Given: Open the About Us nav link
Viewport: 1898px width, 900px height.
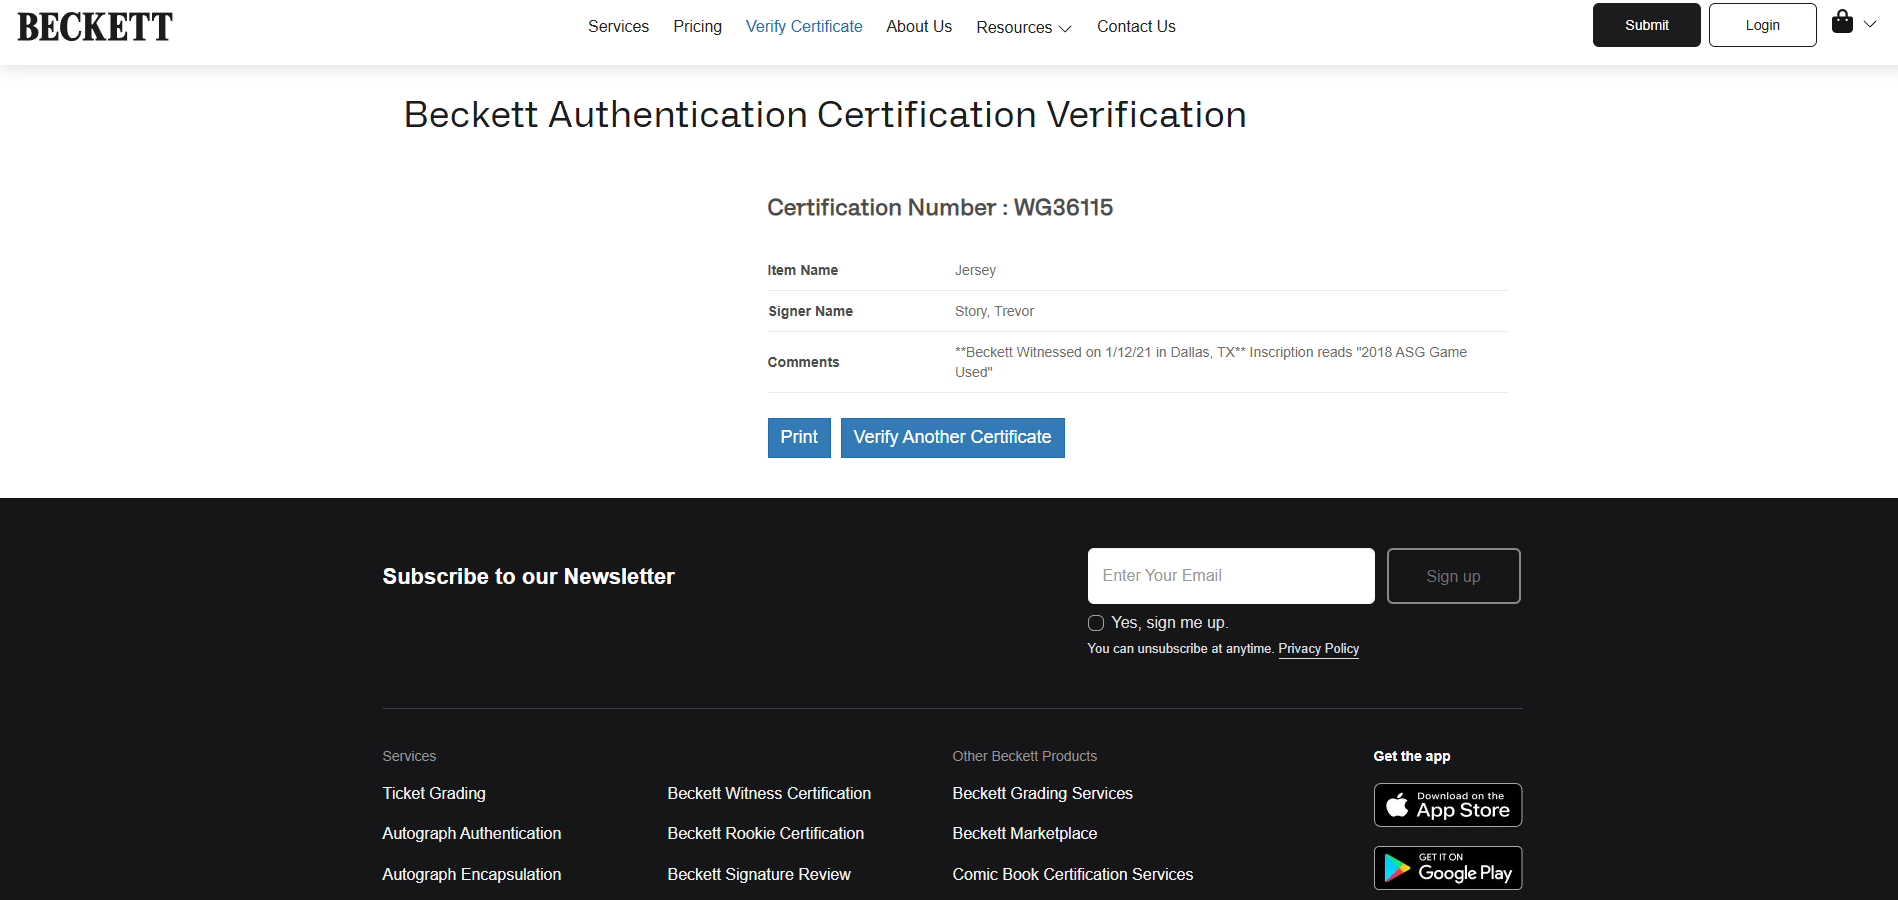Looking at the screenshot, I should 919,26.
